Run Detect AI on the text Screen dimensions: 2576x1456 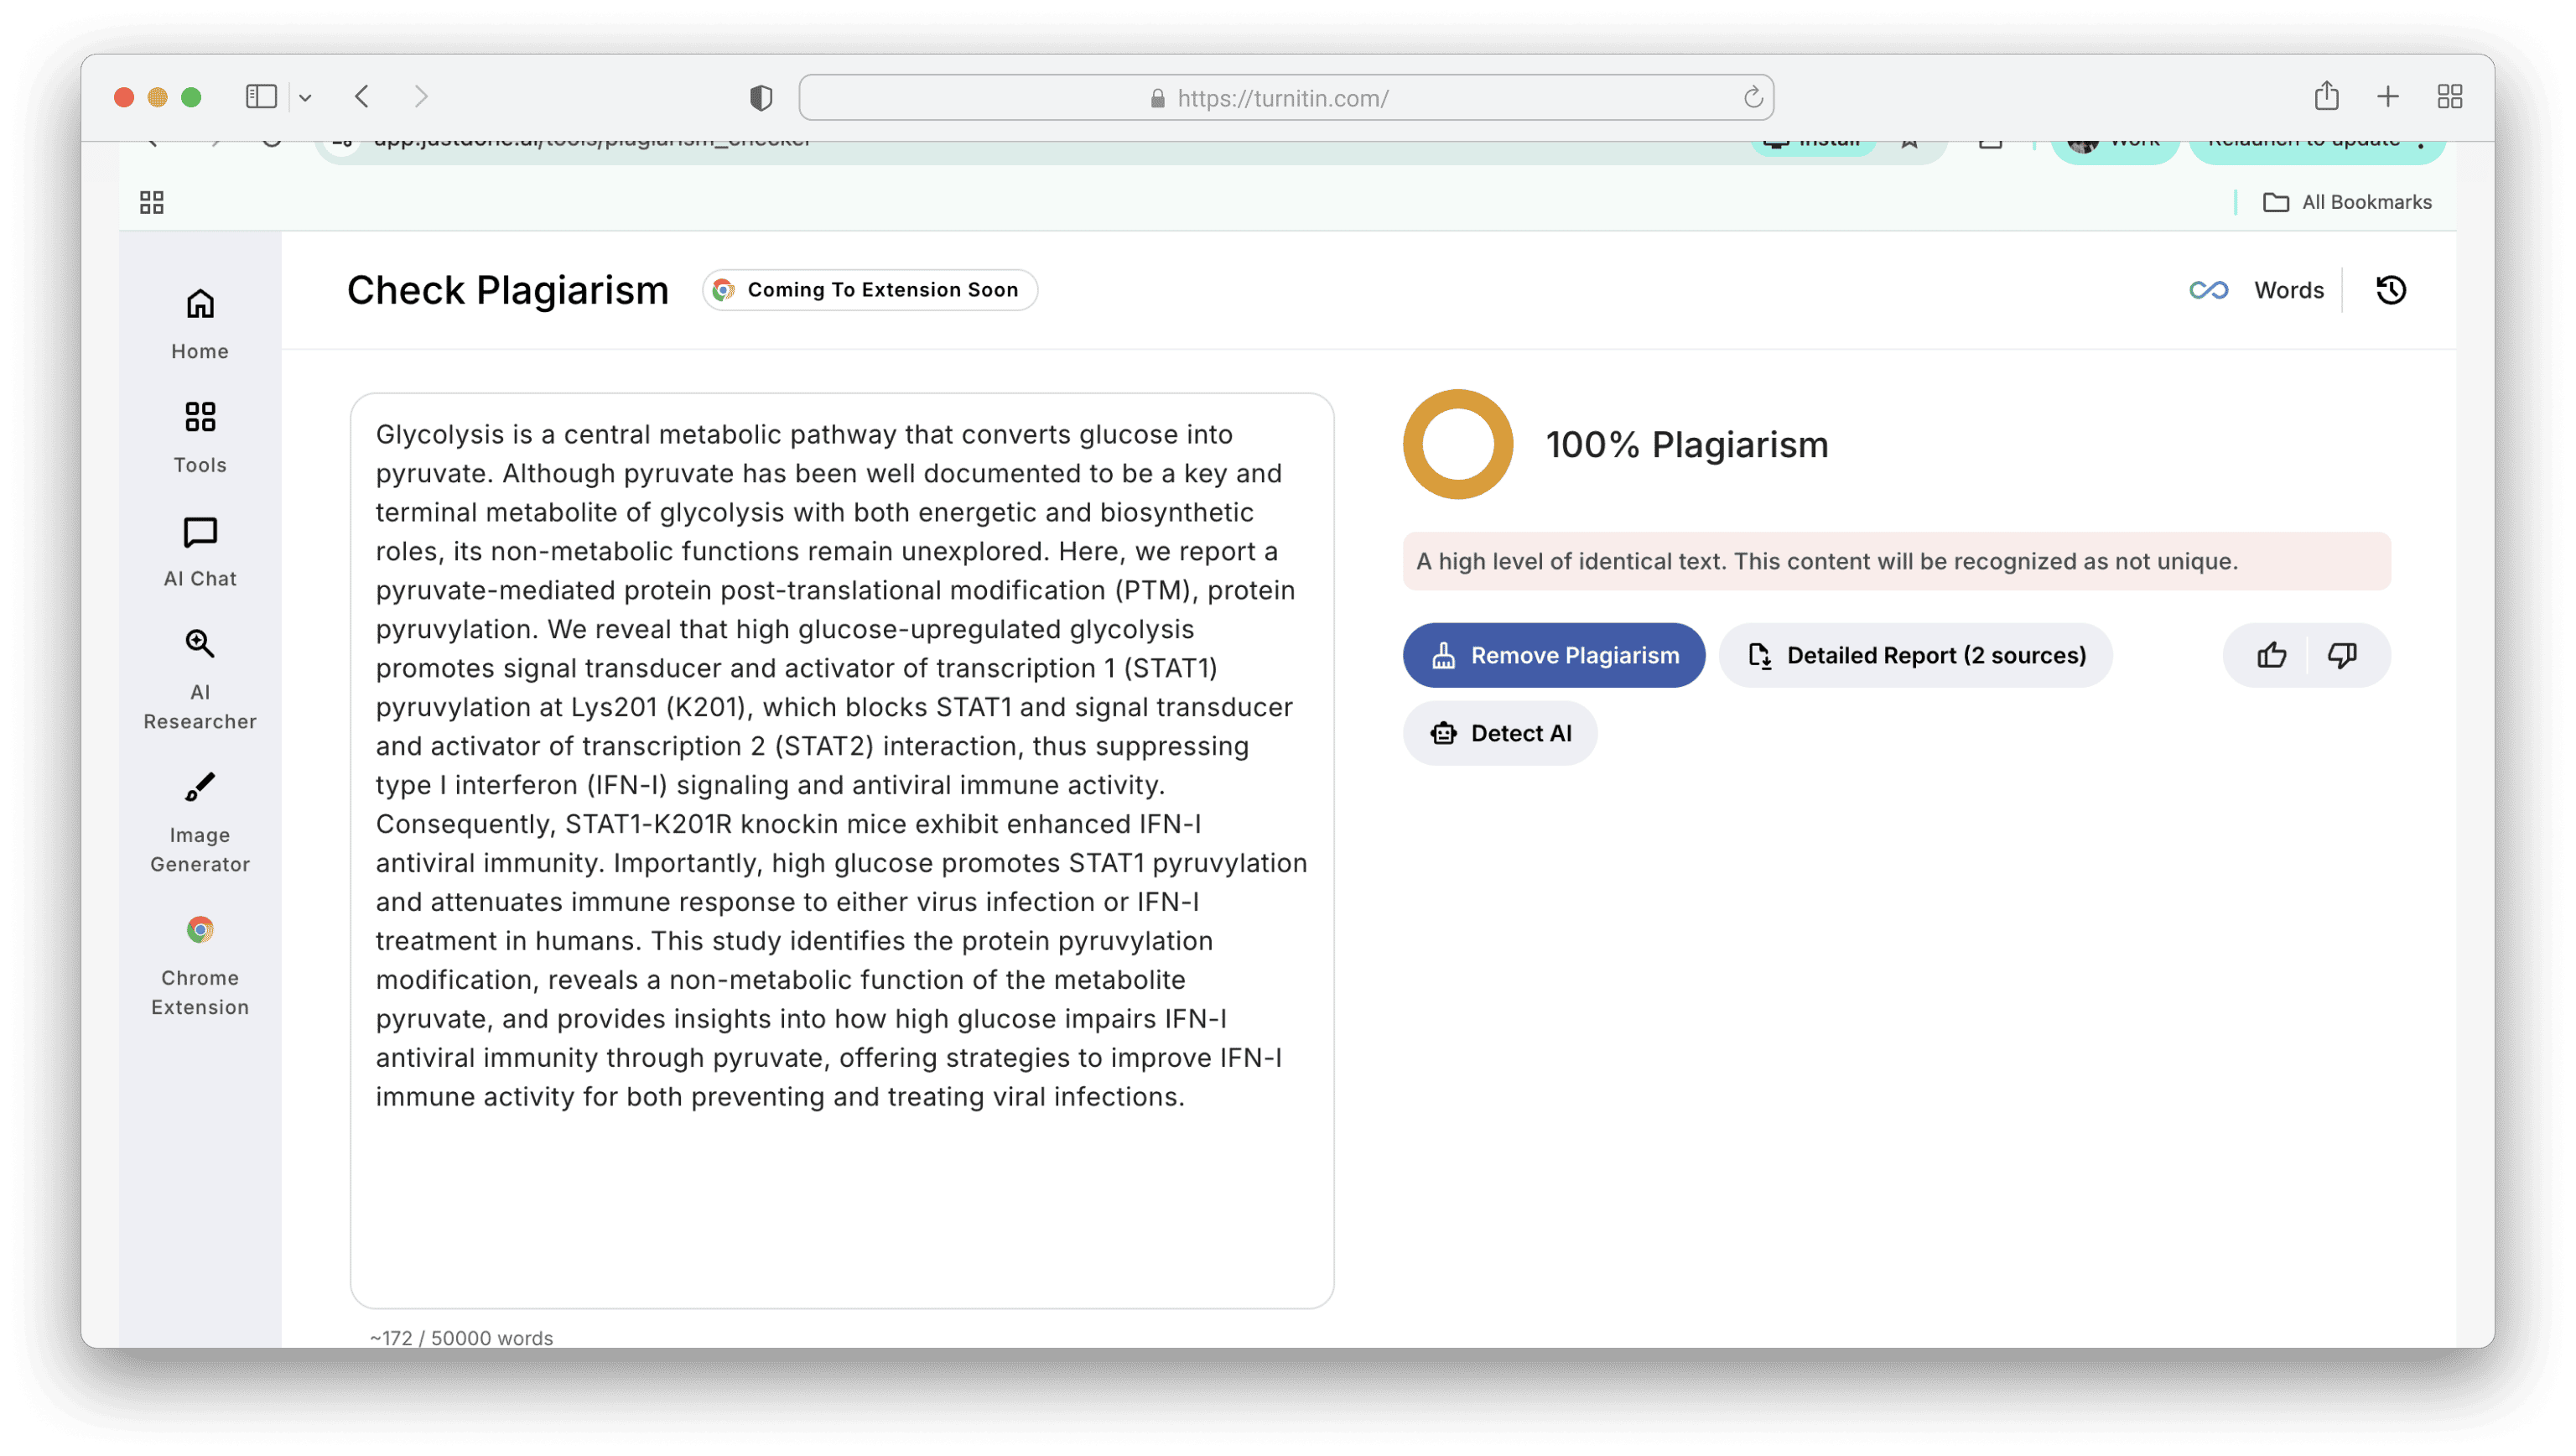[x=1499, y=733]
